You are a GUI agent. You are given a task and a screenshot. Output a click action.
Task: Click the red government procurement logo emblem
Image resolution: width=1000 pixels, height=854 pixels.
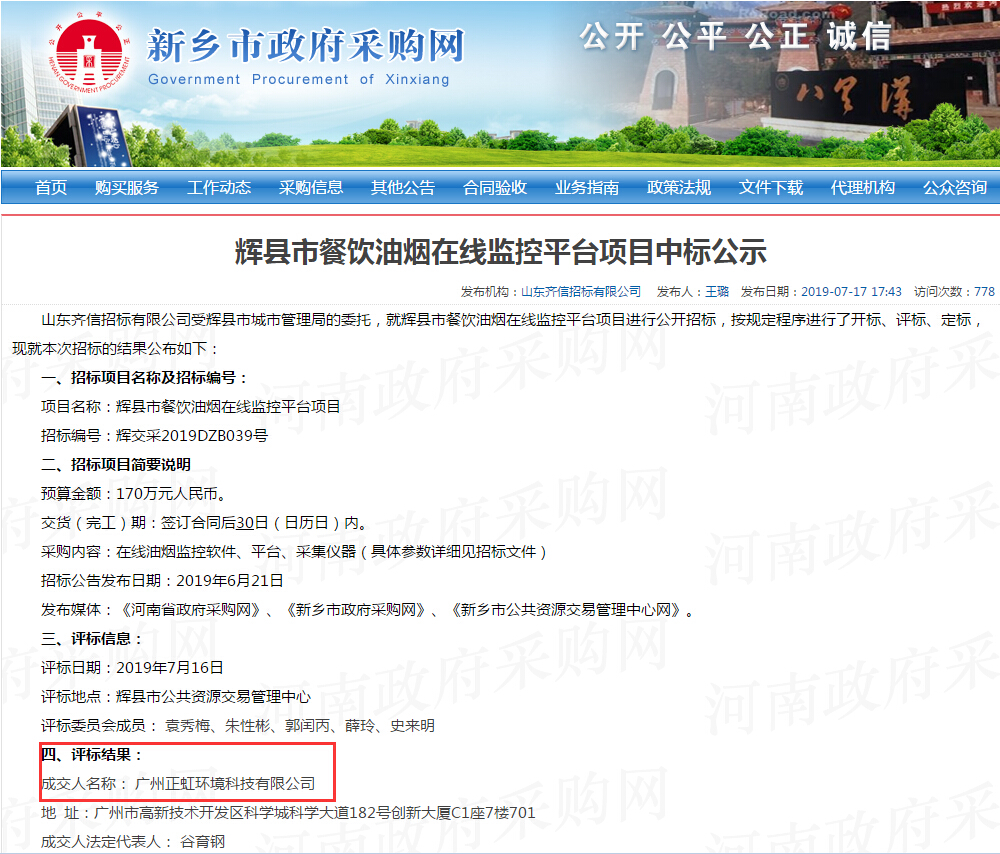pos(89,55)
